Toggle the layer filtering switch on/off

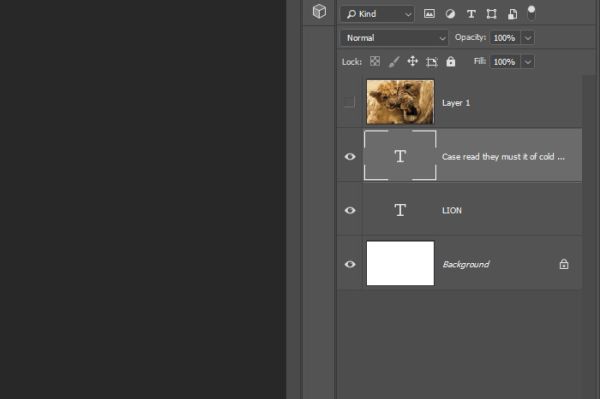click(531, 13)
